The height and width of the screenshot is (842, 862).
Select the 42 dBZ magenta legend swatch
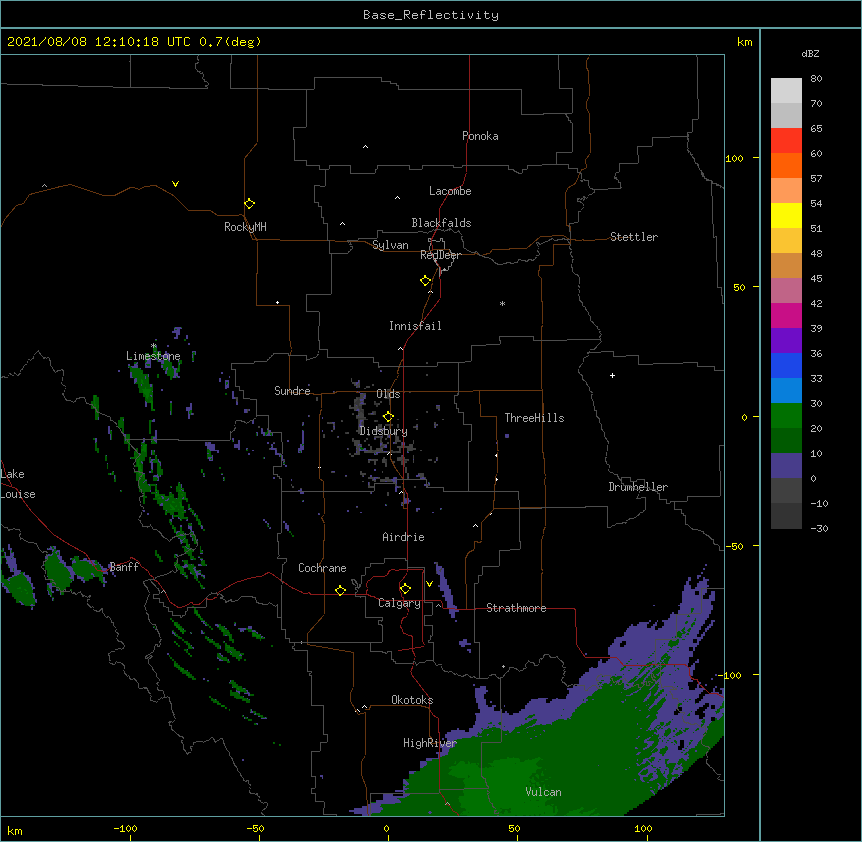[x=786, y=315]
